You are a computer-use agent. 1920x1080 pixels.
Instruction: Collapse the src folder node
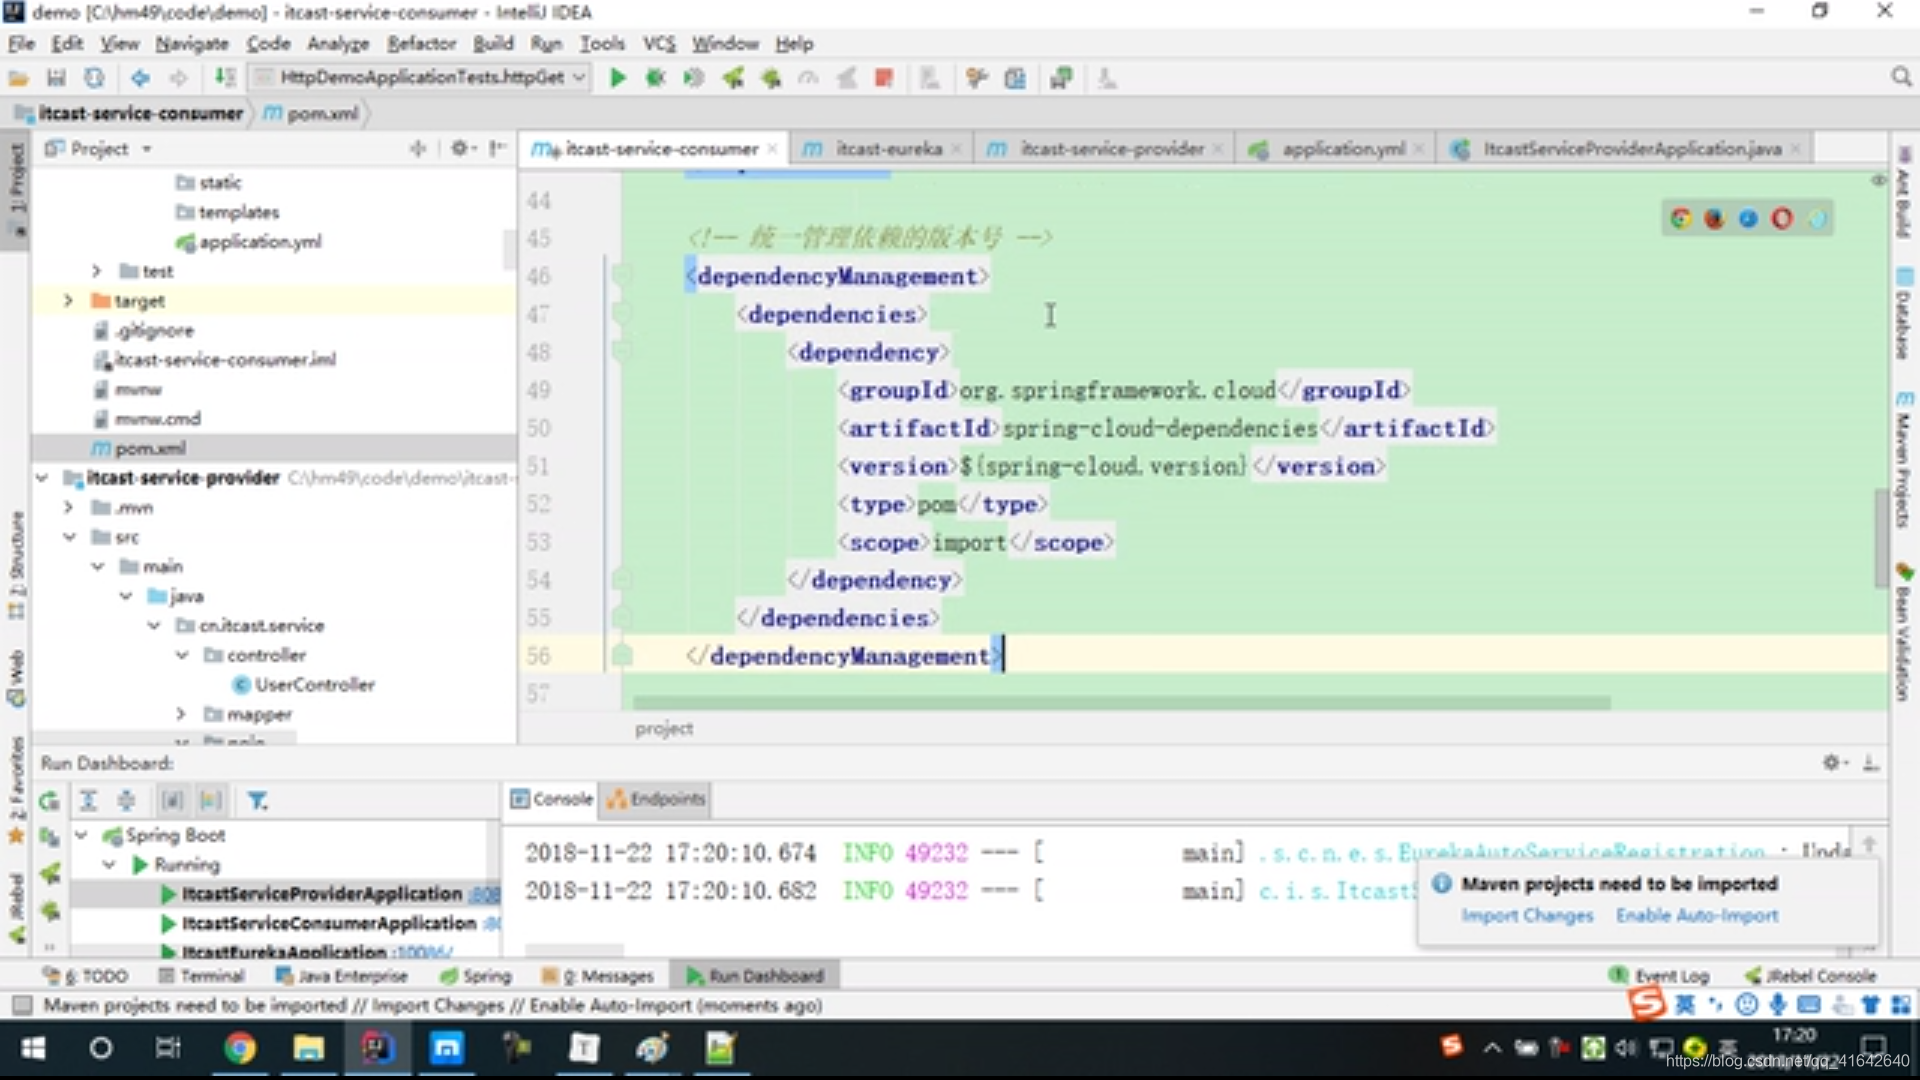click(69, 537)
